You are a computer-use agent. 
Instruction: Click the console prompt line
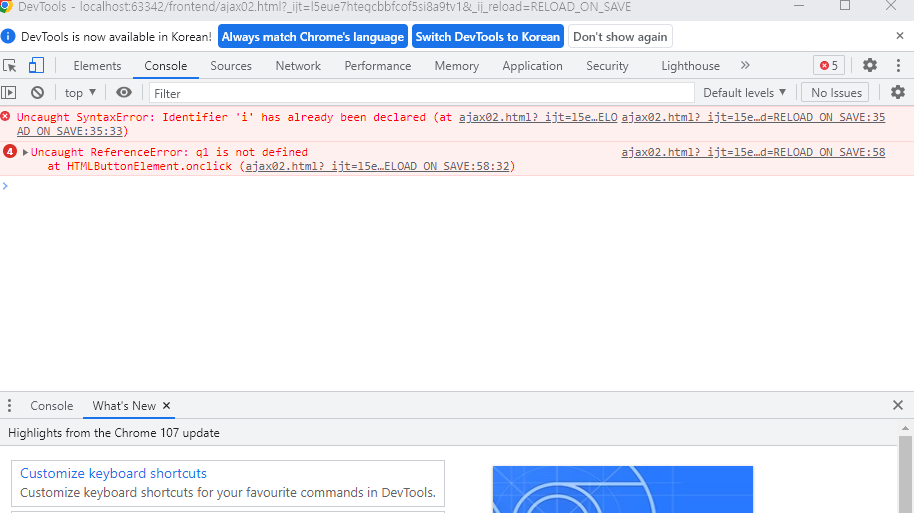click(x=457, y=186)
